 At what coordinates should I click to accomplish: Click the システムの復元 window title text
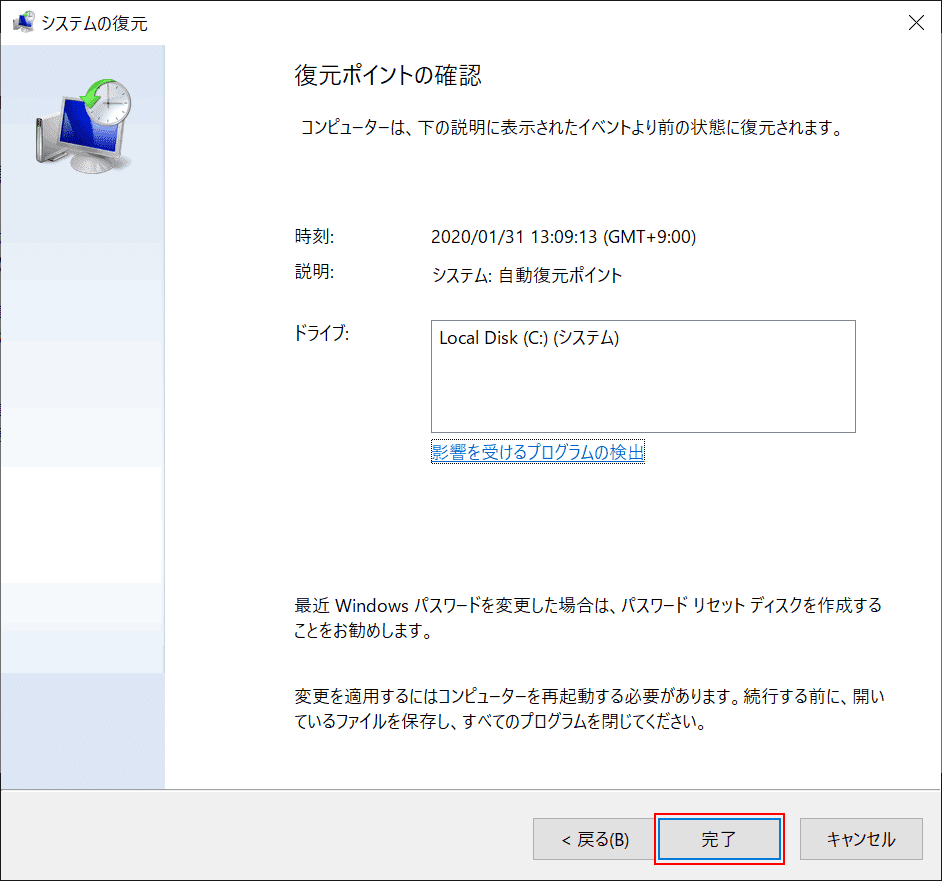click(94, 23)
